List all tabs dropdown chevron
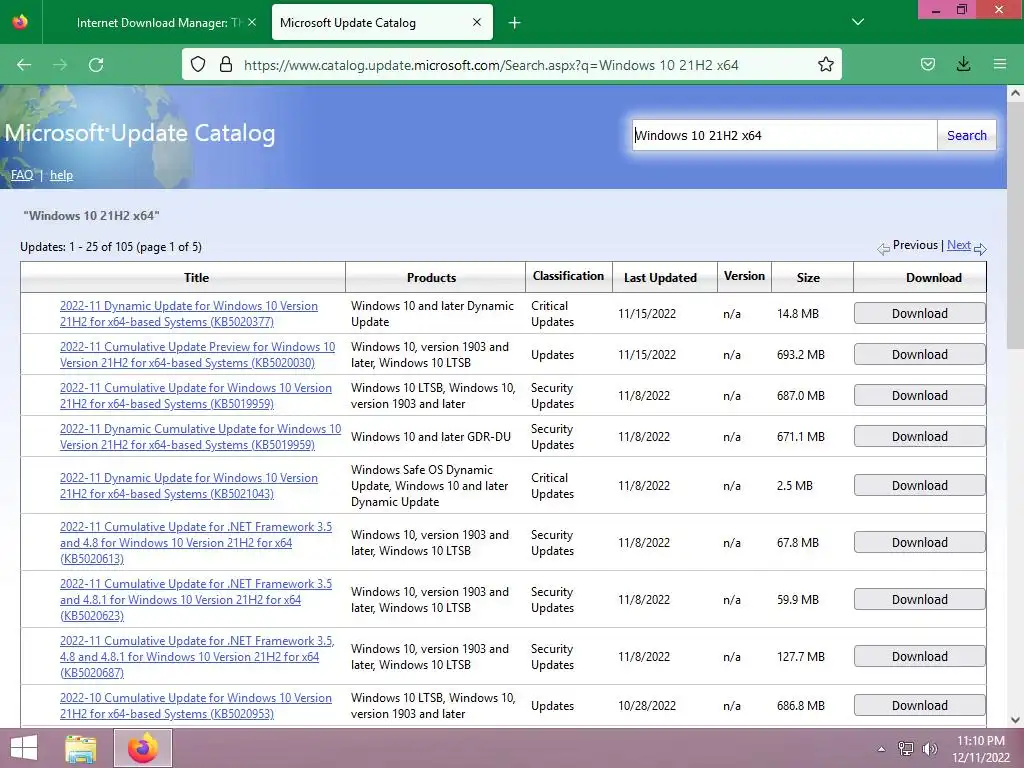The height and width of the screenshot is (768, 1024). [x=858, y=22]
